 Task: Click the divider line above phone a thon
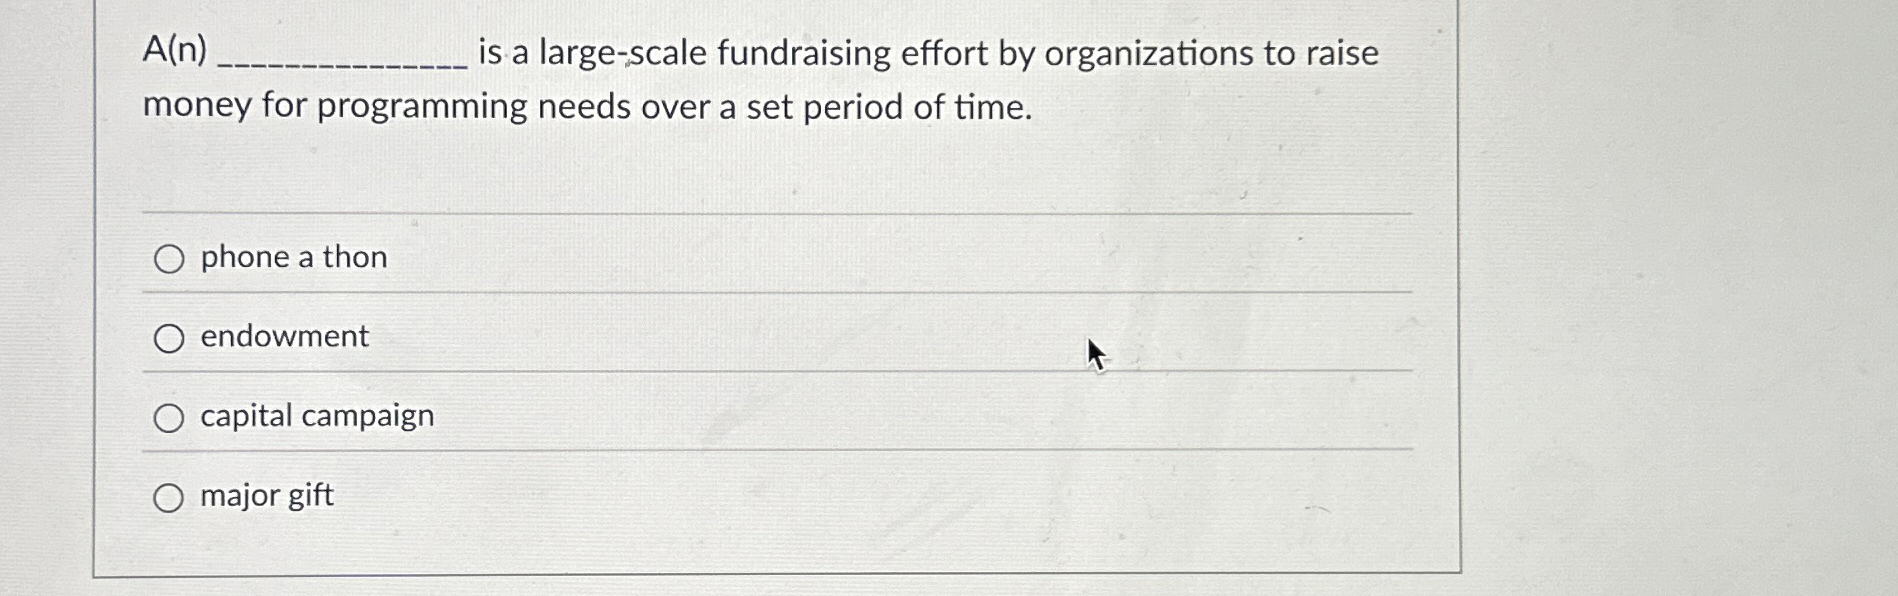(x=775, y=211)
